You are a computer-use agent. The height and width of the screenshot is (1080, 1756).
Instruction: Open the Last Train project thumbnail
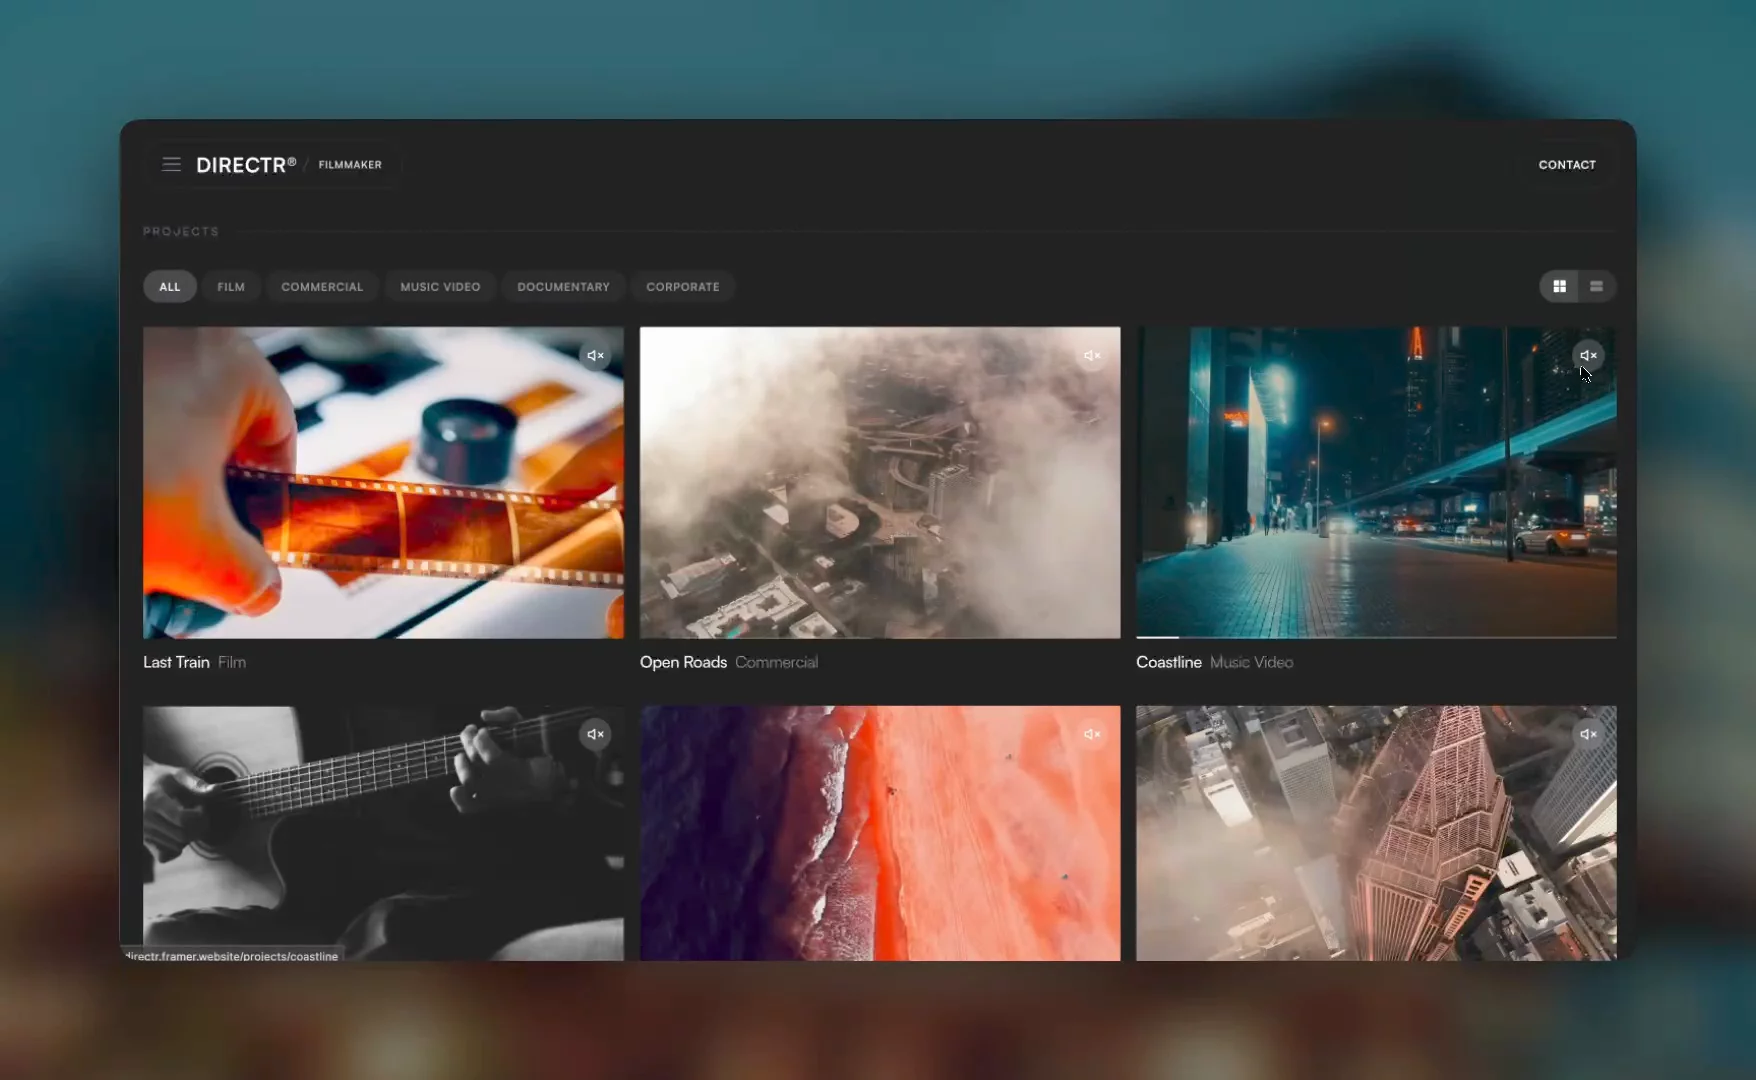point(383,482)
